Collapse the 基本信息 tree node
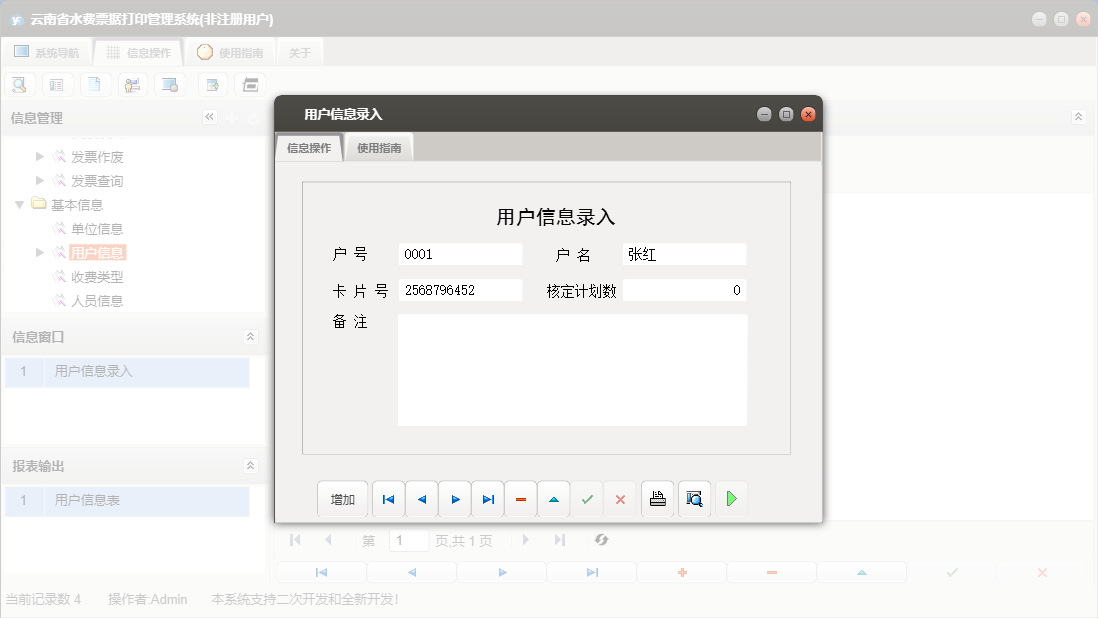The width and height of the screenshot is (1098, 618). pos(20,204)
